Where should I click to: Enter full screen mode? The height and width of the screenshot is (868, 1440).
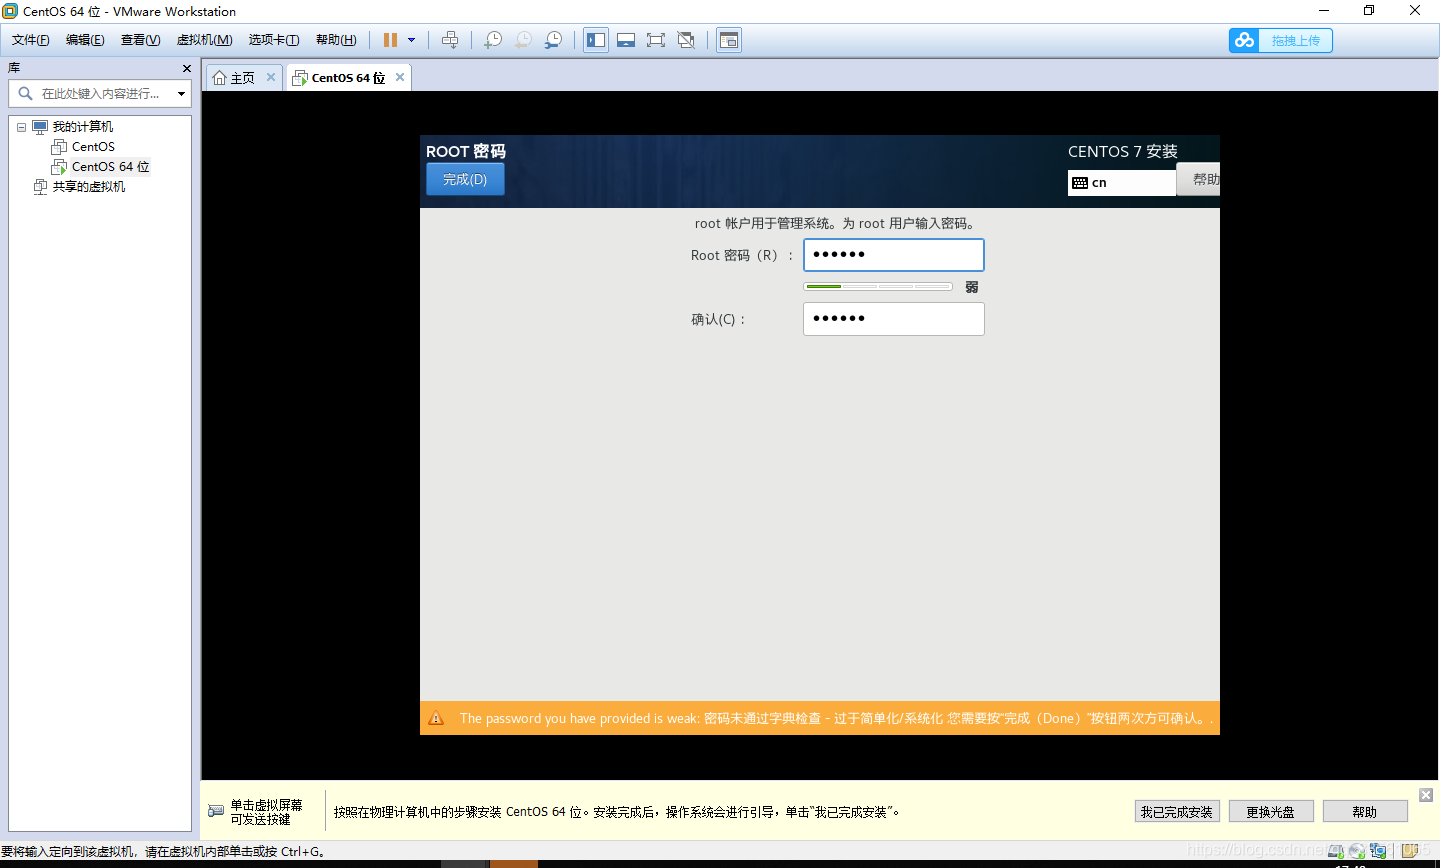tap(656, 40)
